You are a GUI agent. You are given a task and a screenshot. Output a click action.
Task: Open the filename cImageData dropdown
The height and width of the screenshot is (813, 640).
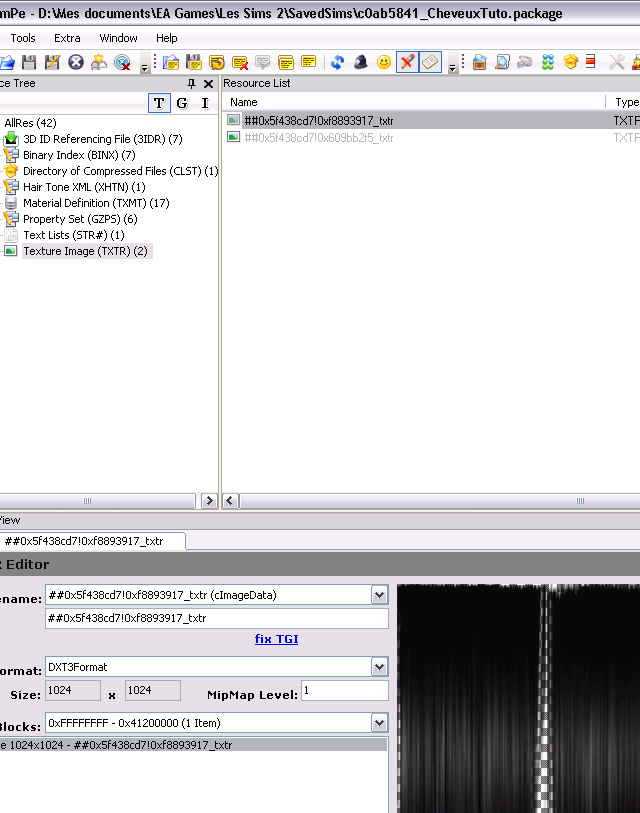pos(380,595)
